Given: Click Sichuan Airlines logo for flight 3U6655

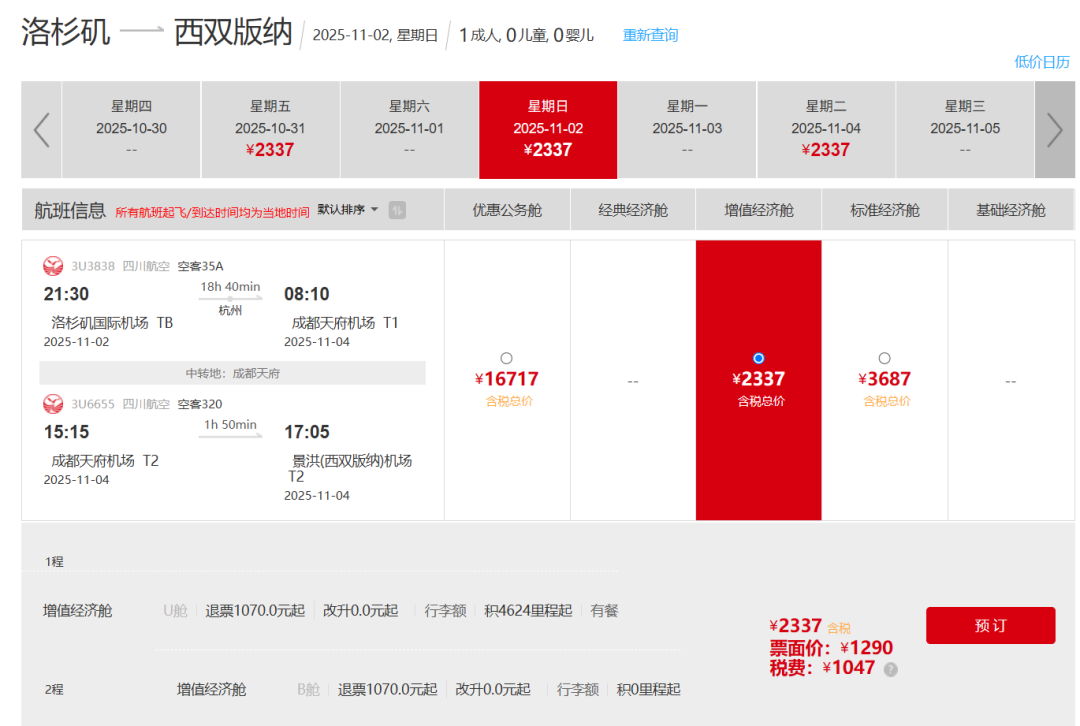Looking at the screenshot, I should click(53, 404).
